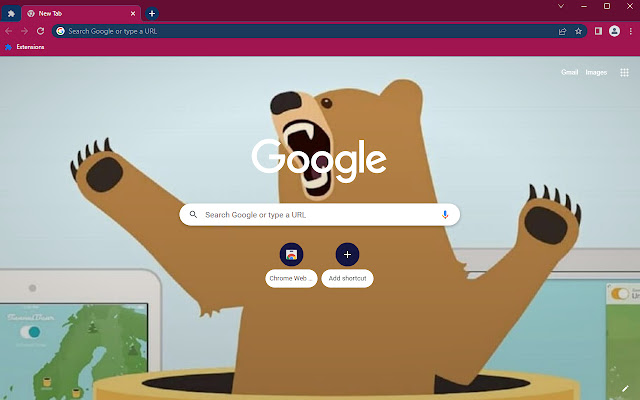
Task: Open the Chrome Web Store shortcut icon
Action: pos(291,254)
